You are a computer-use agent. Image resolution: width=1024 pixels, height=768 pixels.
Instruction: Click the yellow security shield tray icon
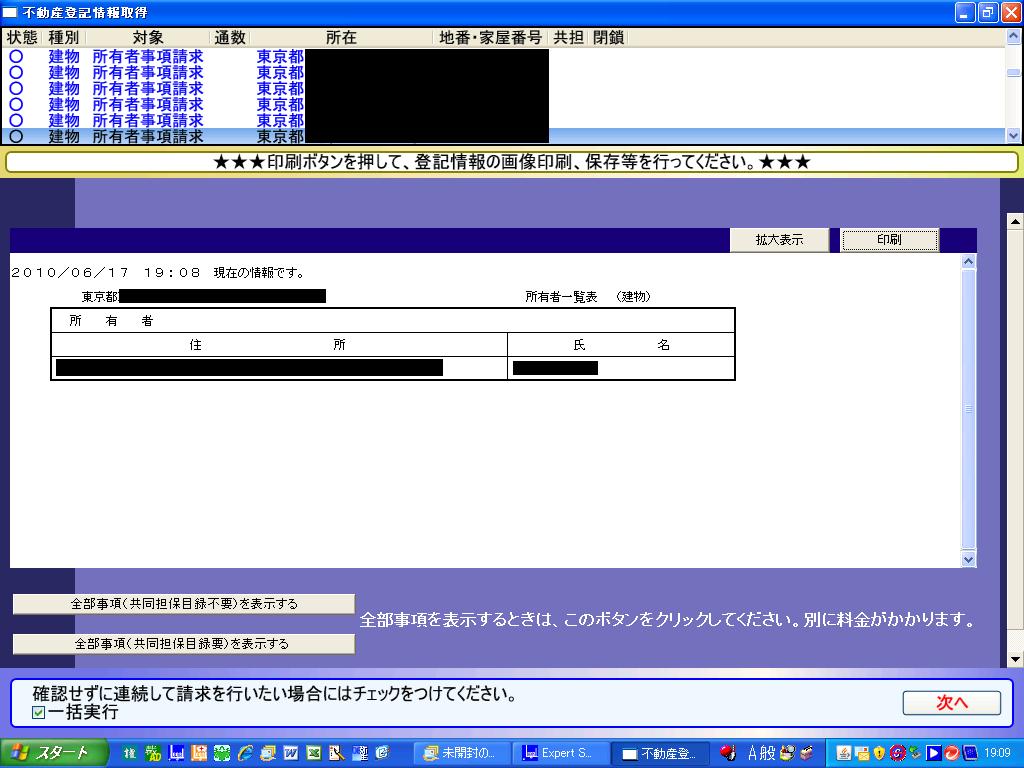point(879,753)
